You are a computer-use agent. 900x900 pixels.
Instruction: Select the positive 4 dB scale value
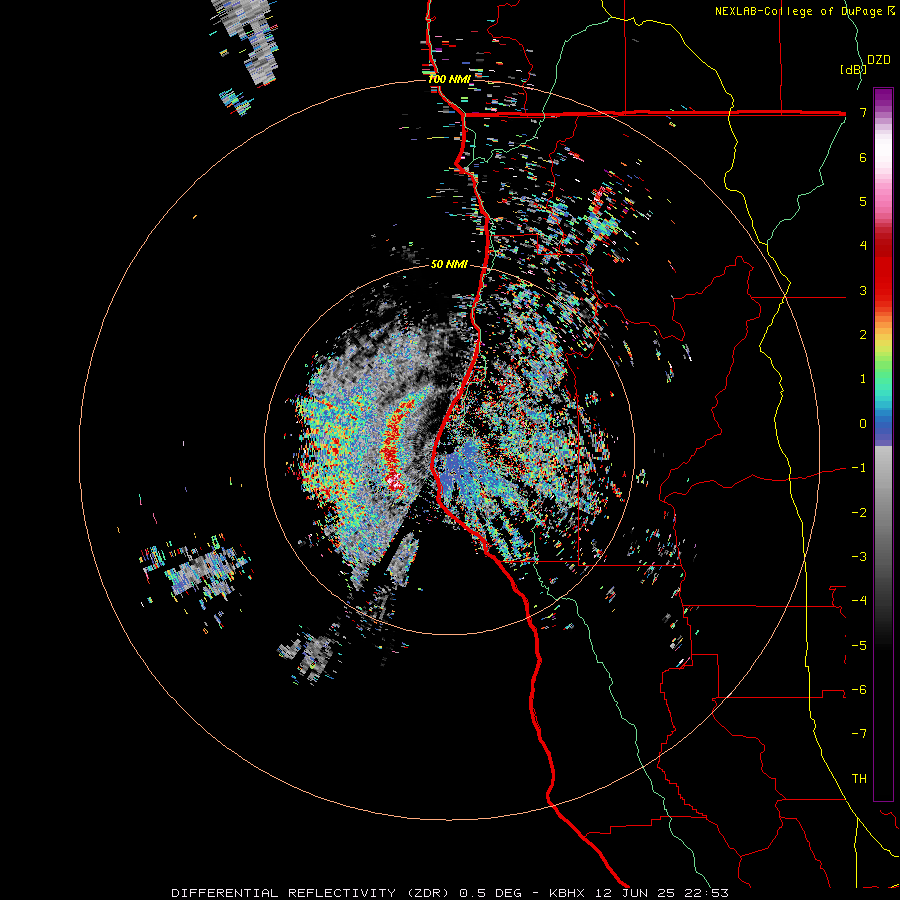tap(863, 246)
